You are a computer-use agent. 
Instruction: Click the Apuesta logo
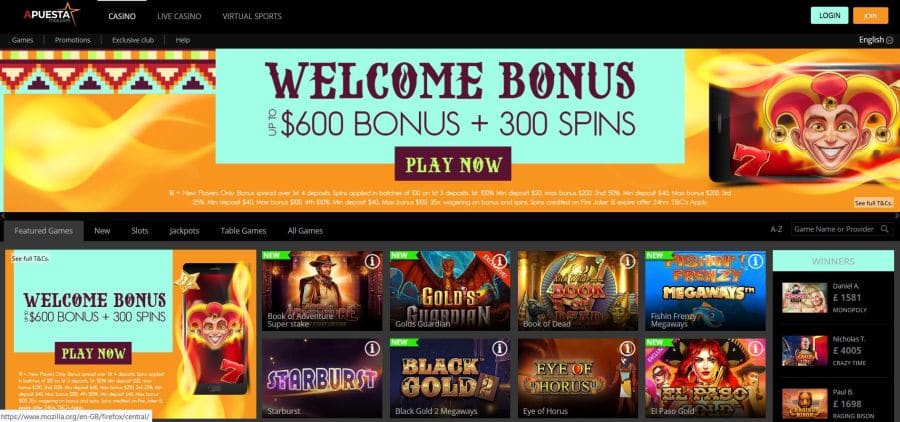pyautogui.click(x=52, y=14)
